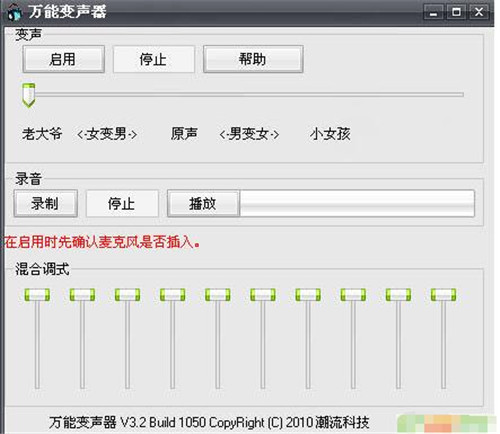This screenshot has height=434, width=500.
Task: Play recording with the 播放 button
Action: (203, 204)
